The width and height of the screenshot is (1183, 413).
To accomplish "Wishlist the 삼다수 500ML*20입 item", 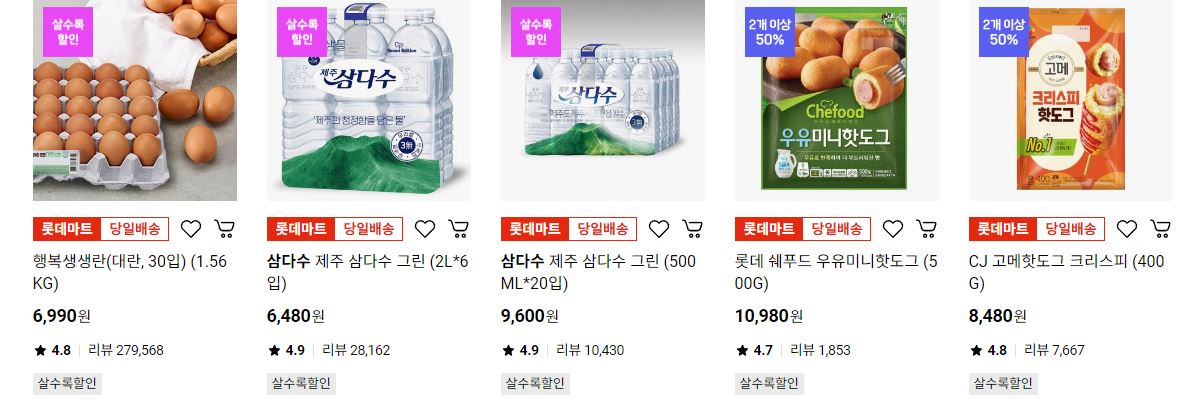I will pyautogui.click(x=659, y=229).
